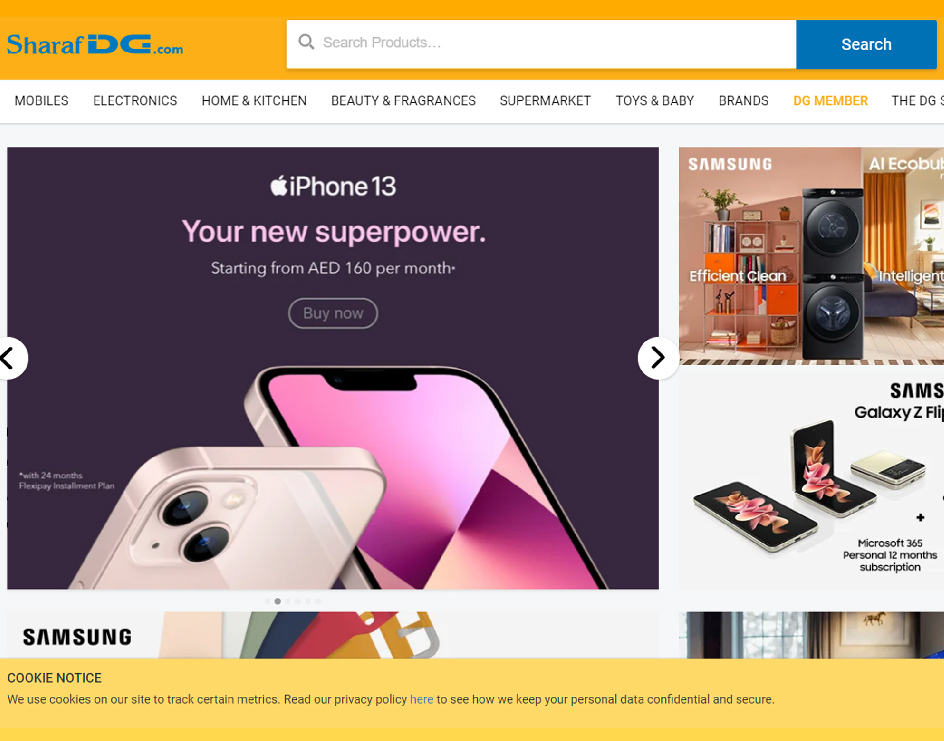Open the Supermarket section

(x=545, y=101)
